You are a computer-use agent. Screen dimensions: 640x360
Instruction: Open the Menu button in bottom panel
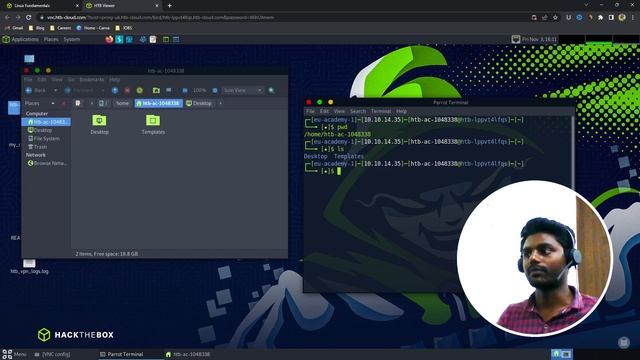[x=15, y=354]
